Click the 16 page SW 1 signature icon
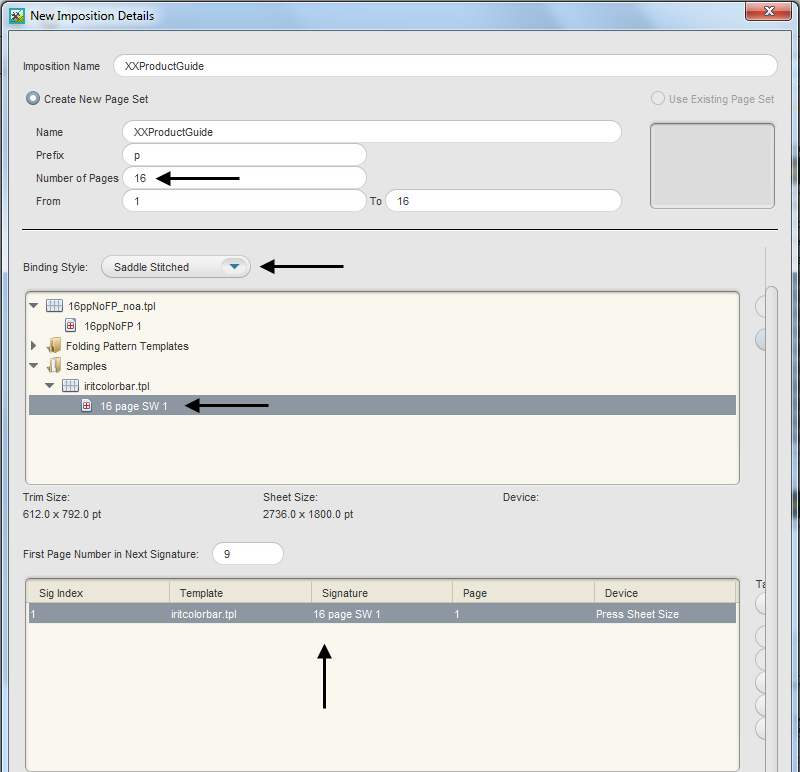The width and height of the screenshot is (800, 772). click(87, 406)
